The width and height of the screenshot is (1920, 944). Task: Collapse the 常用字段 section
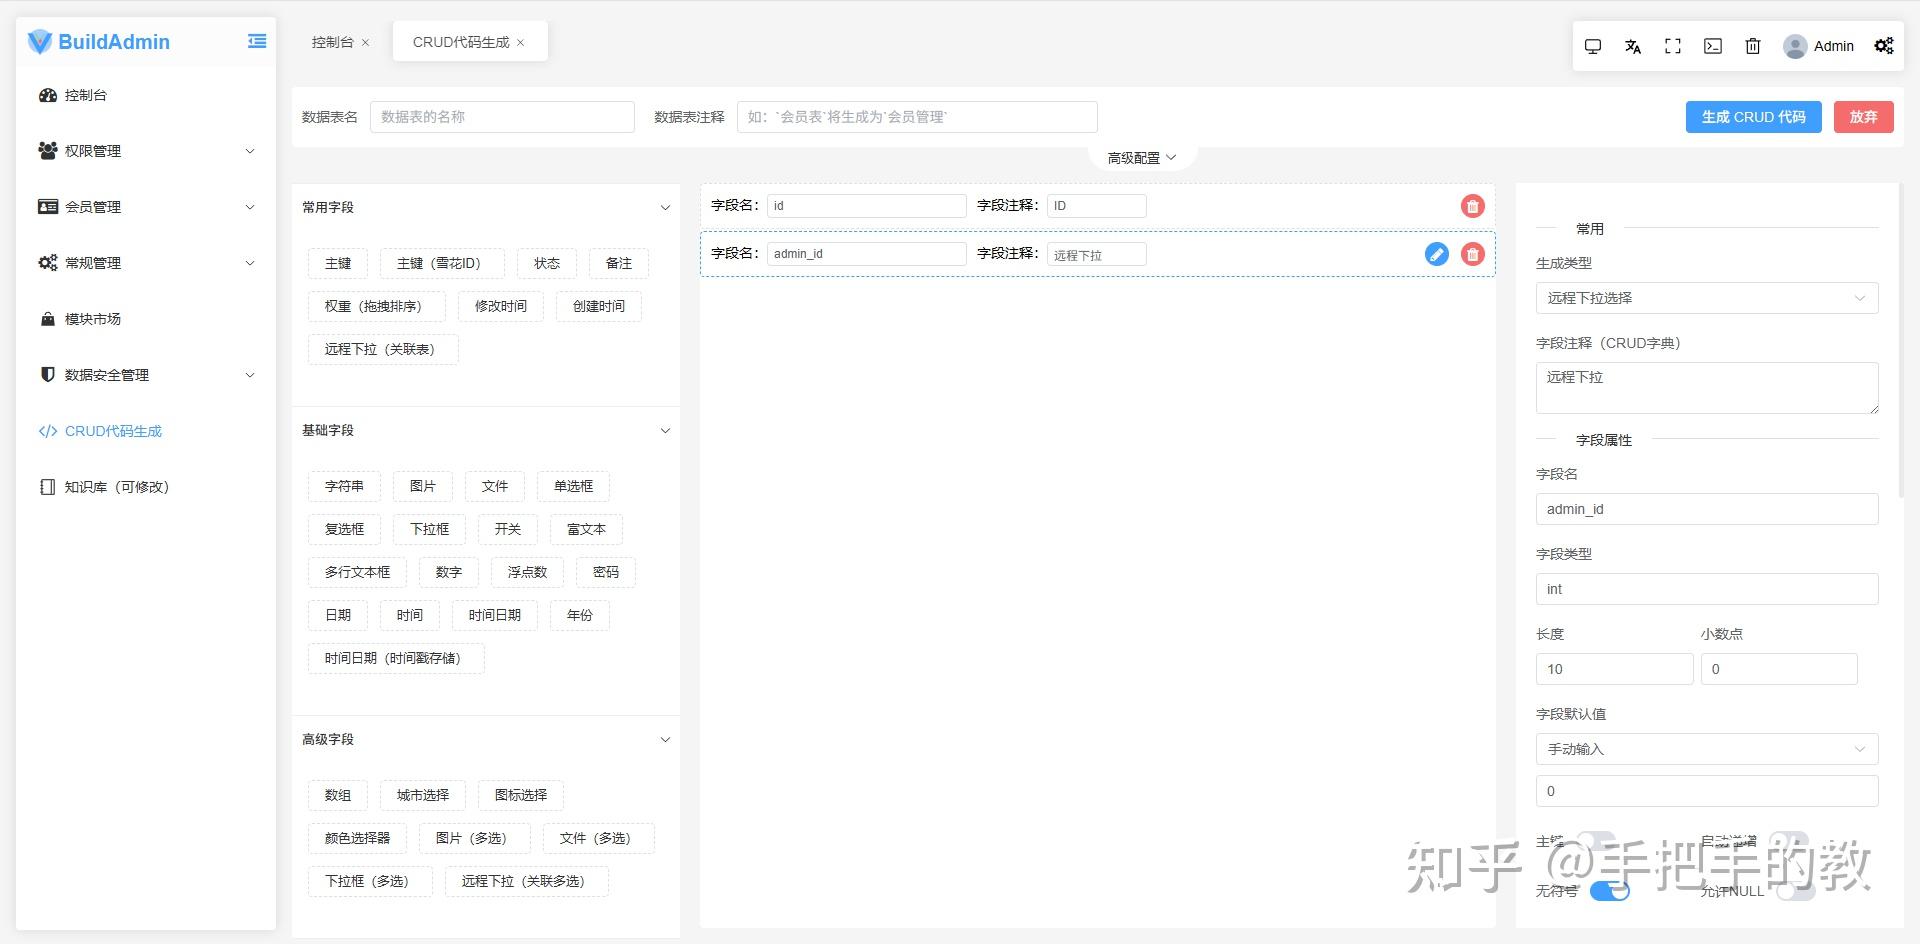point(665,207)
